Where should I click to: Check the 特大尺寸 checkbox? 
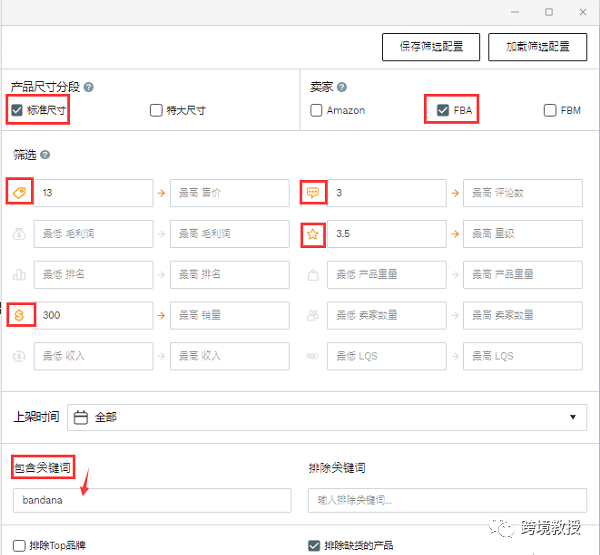click(x=156, y=110)
